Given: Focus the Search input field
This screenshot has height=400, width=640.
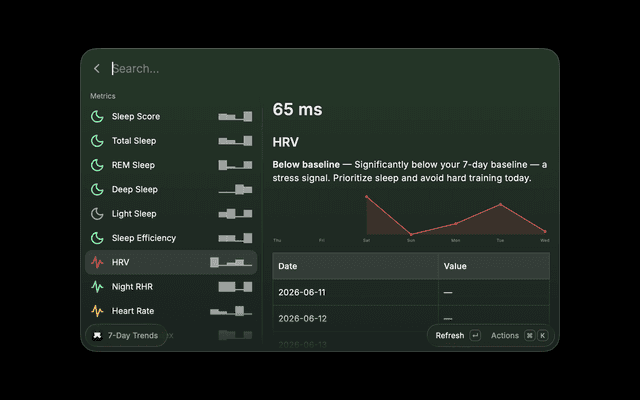Looking at the screenshot, I should (x=331, y=69).
